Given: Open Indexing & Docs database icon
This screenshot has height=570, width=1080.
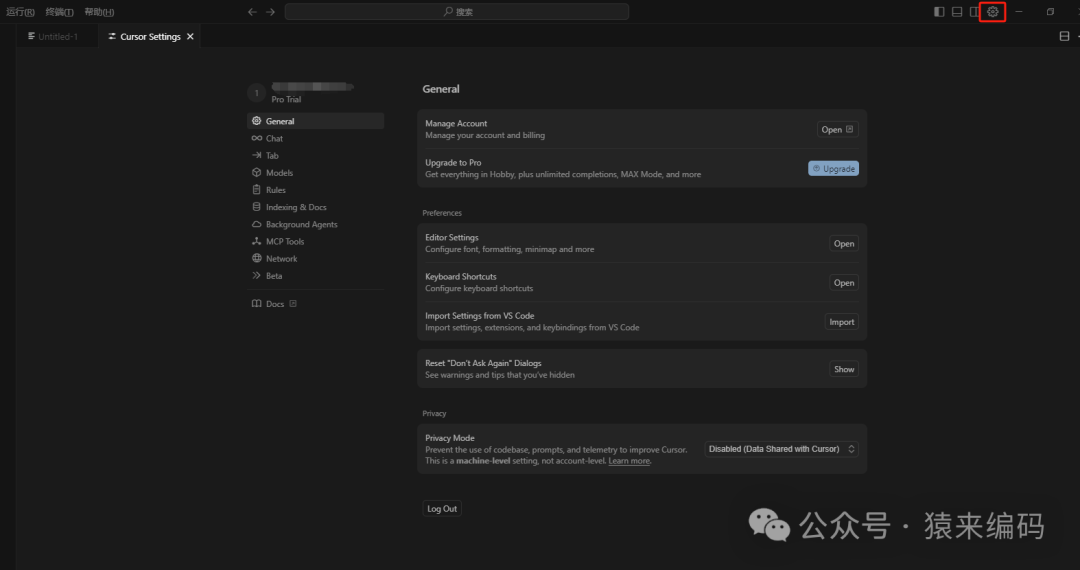Looking at the screenshot, I should pyautogui.click(x=256, y=207).
